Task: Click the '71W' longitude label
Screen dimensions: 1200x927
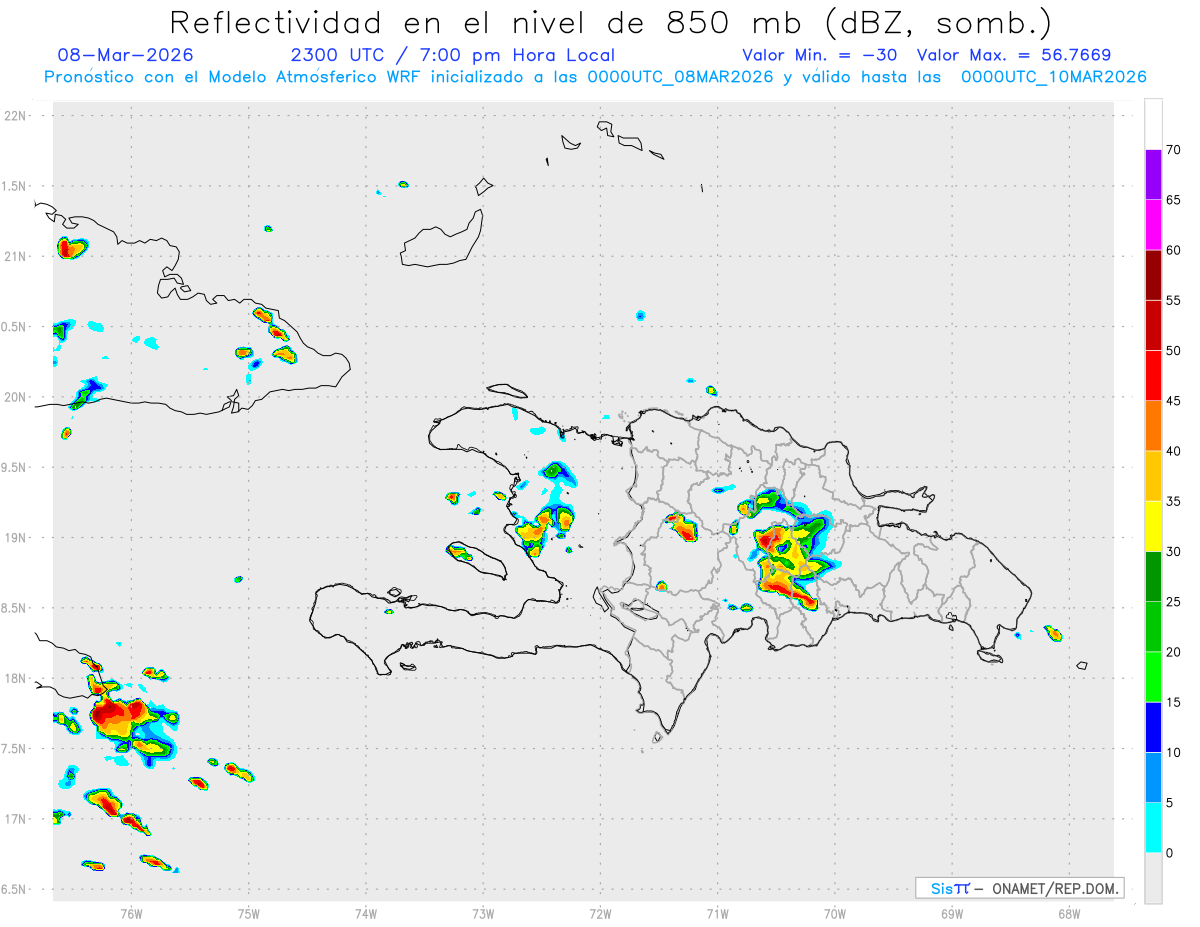Action: click(x=717, y=912)
